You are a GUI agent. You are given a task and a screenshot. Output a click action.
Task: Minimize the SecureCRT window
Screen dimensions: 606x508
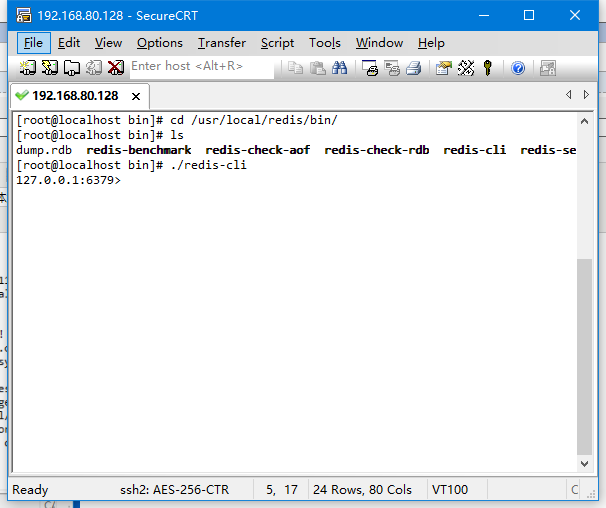click(484, 15)
